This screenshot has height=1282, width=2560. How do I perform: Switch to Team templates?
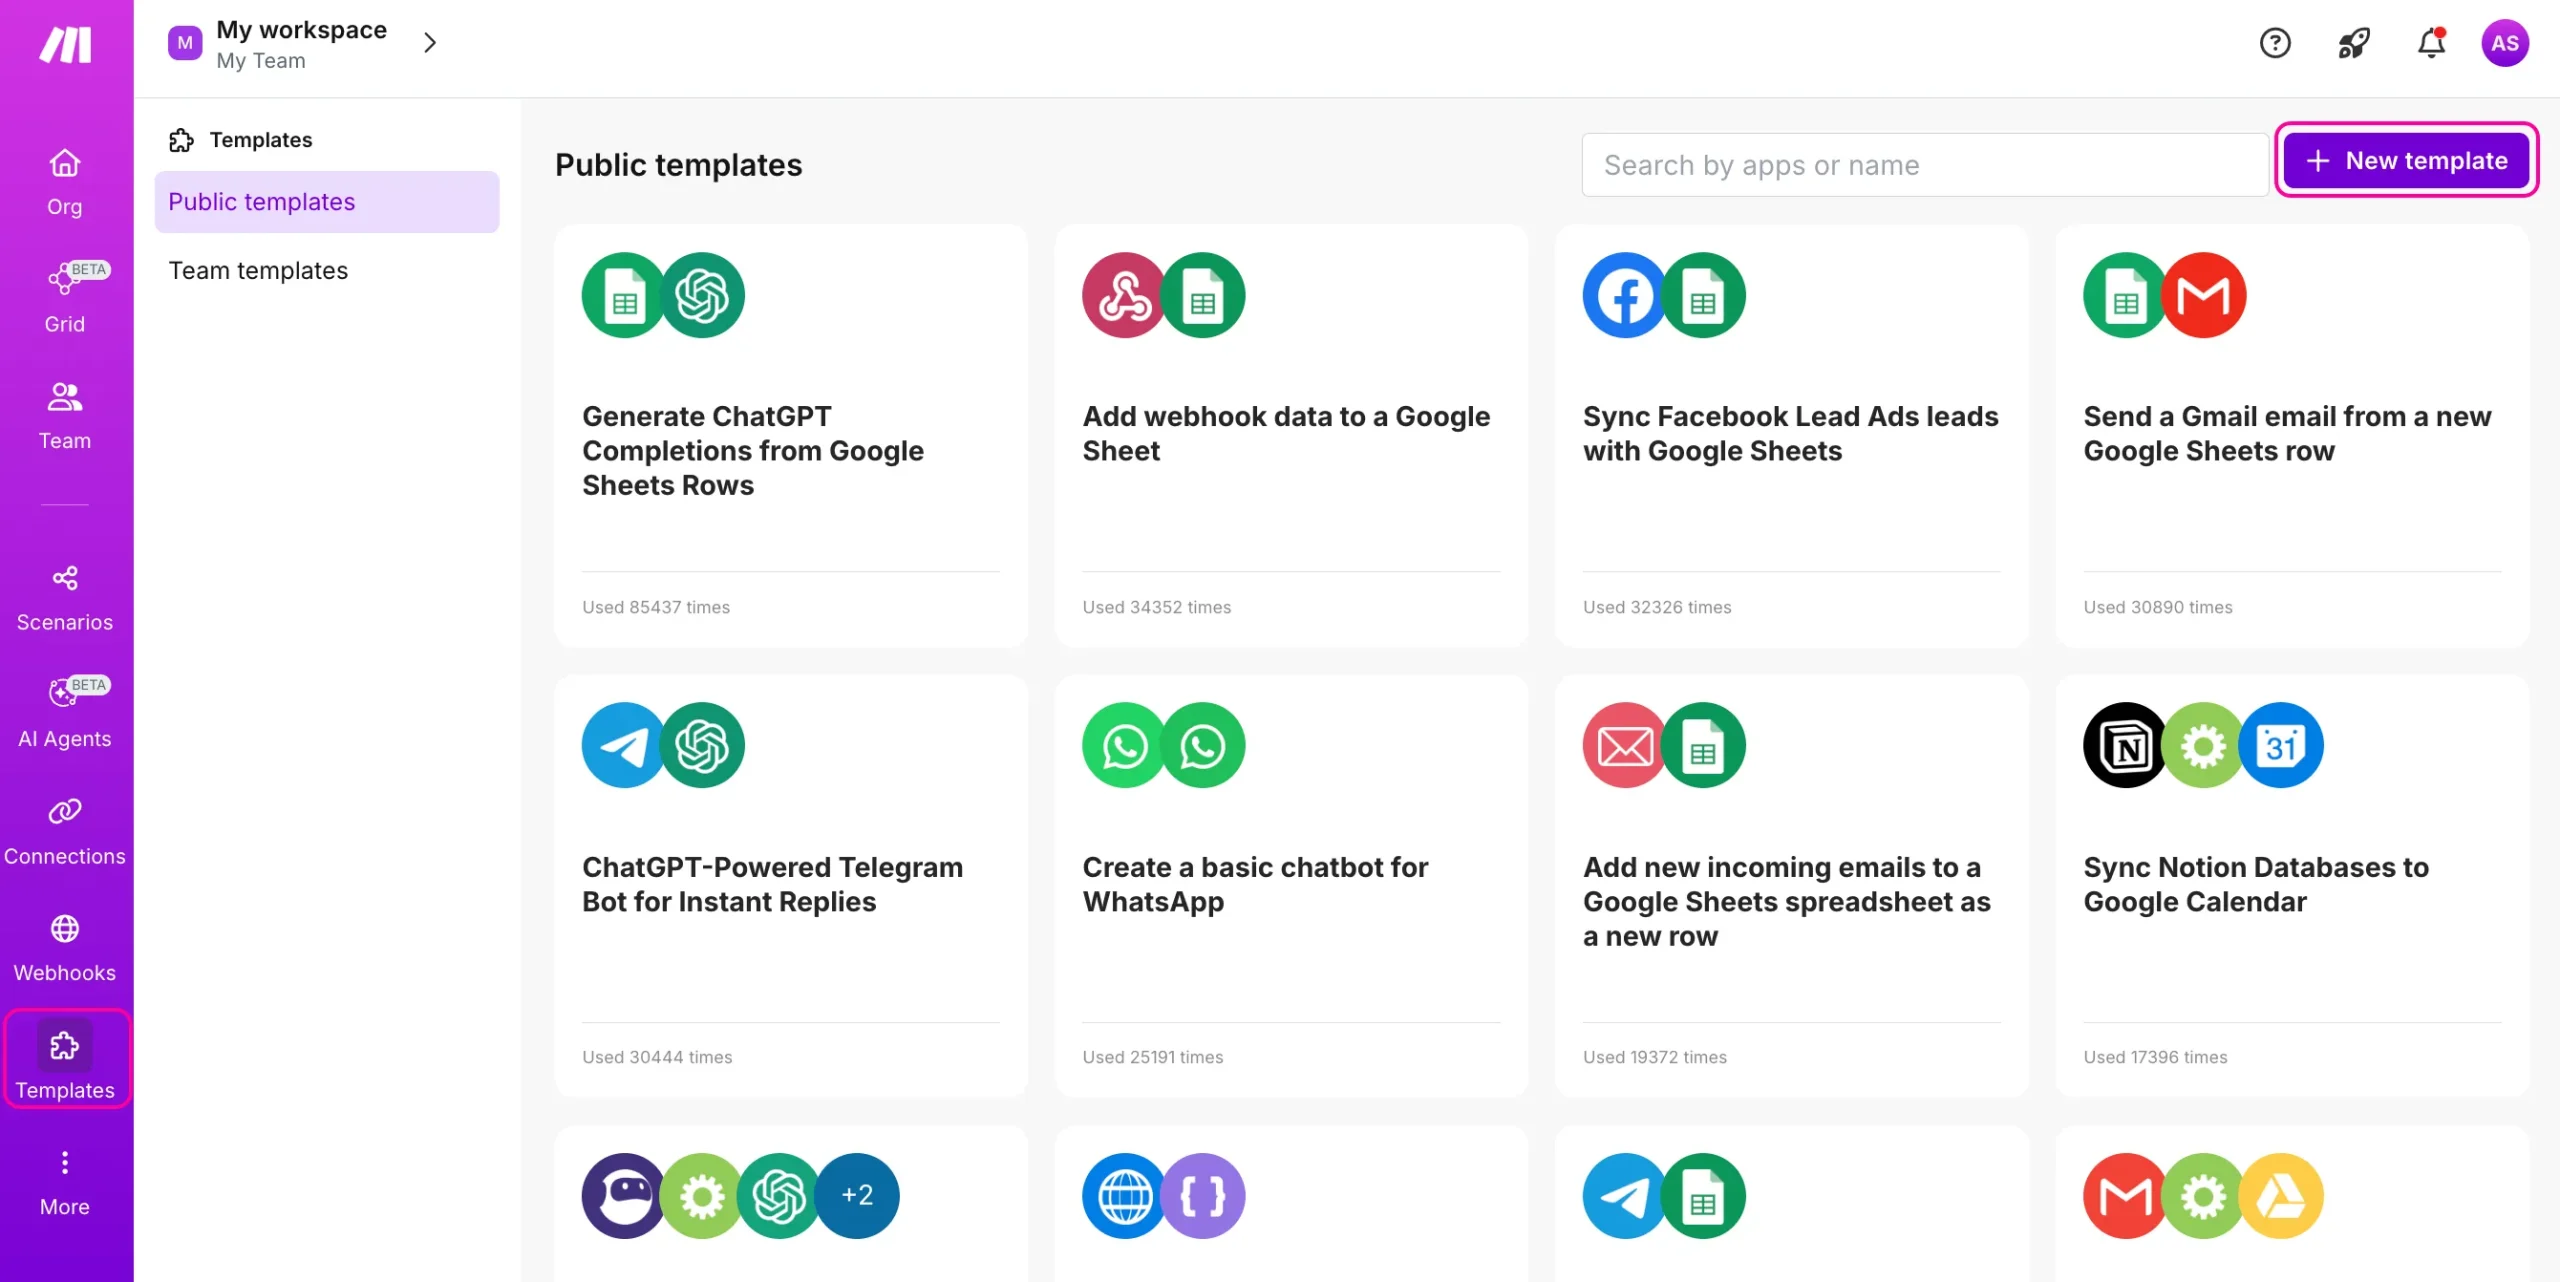tap(258, 270)
